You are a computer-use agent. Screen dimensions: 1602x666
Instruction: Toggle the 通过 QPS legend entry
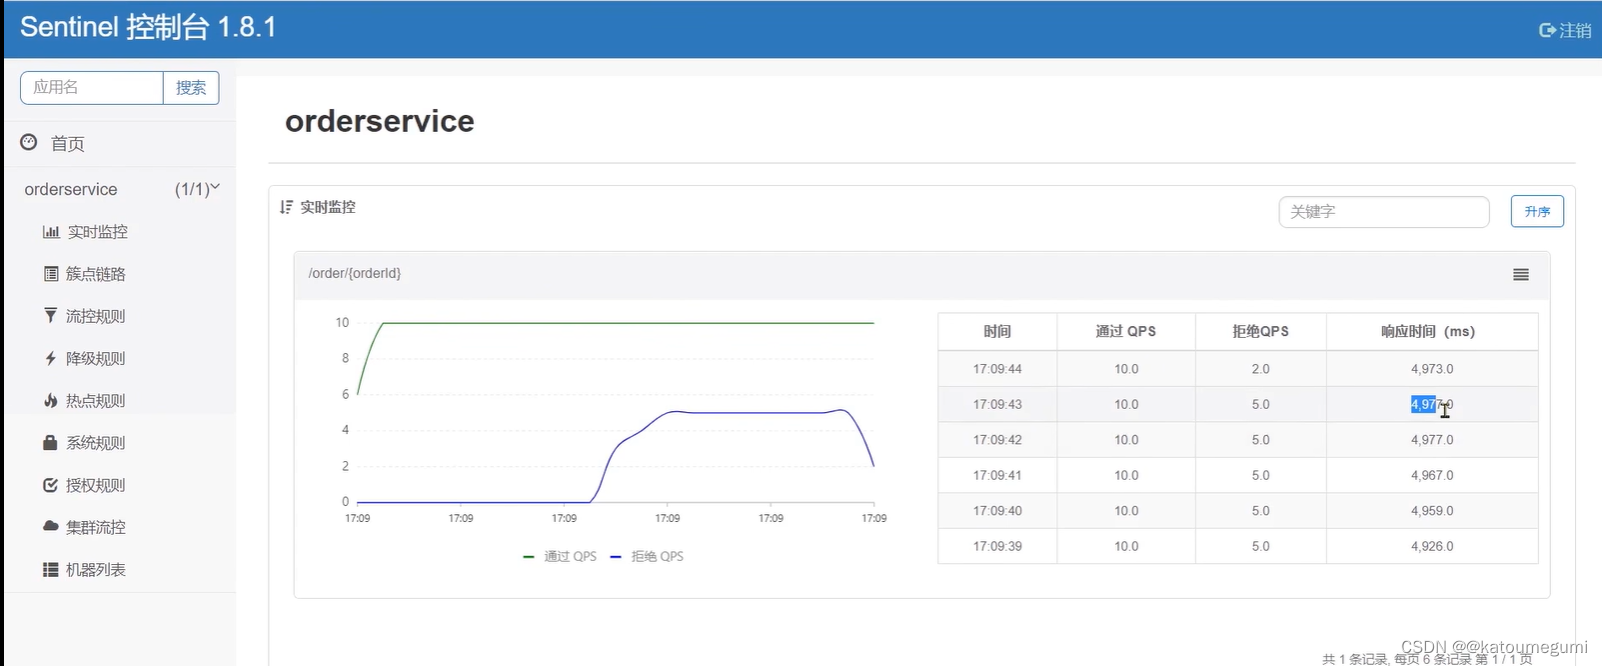pos(560,556)
